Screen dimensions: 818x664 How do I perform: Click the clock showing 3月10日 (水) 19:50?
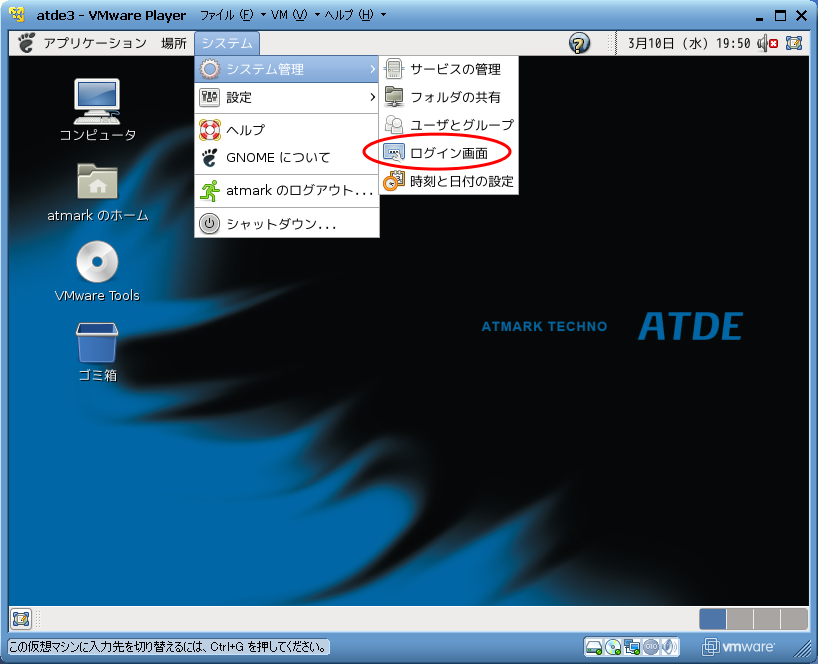point(689,43)
